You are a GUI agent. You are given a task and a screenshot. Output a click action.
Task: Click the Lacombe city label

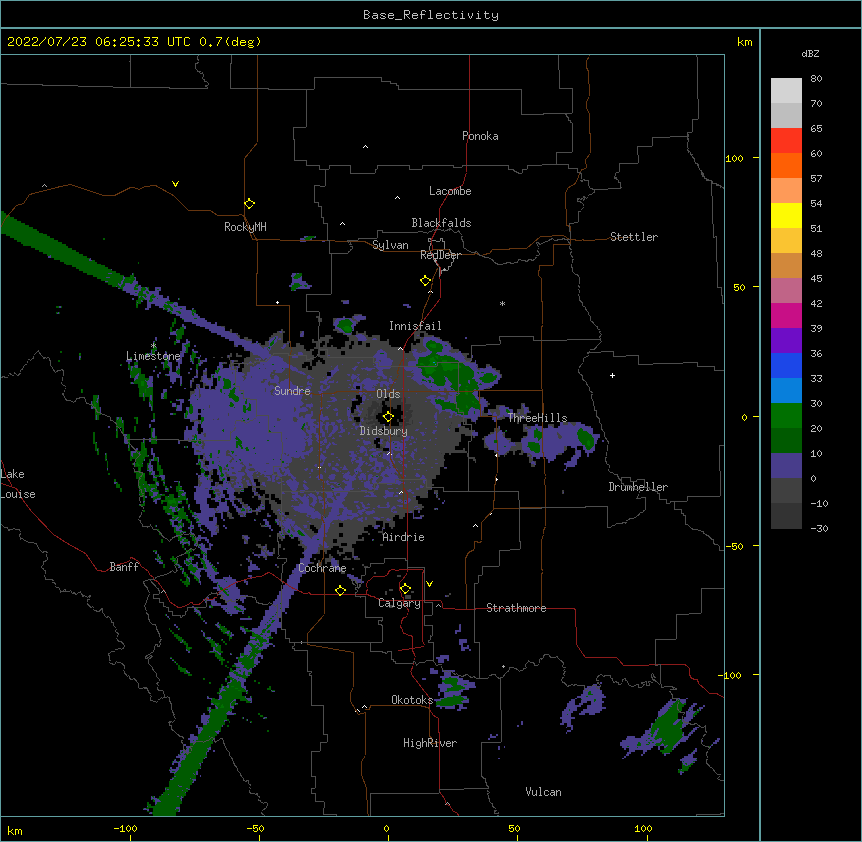[450, 191]
